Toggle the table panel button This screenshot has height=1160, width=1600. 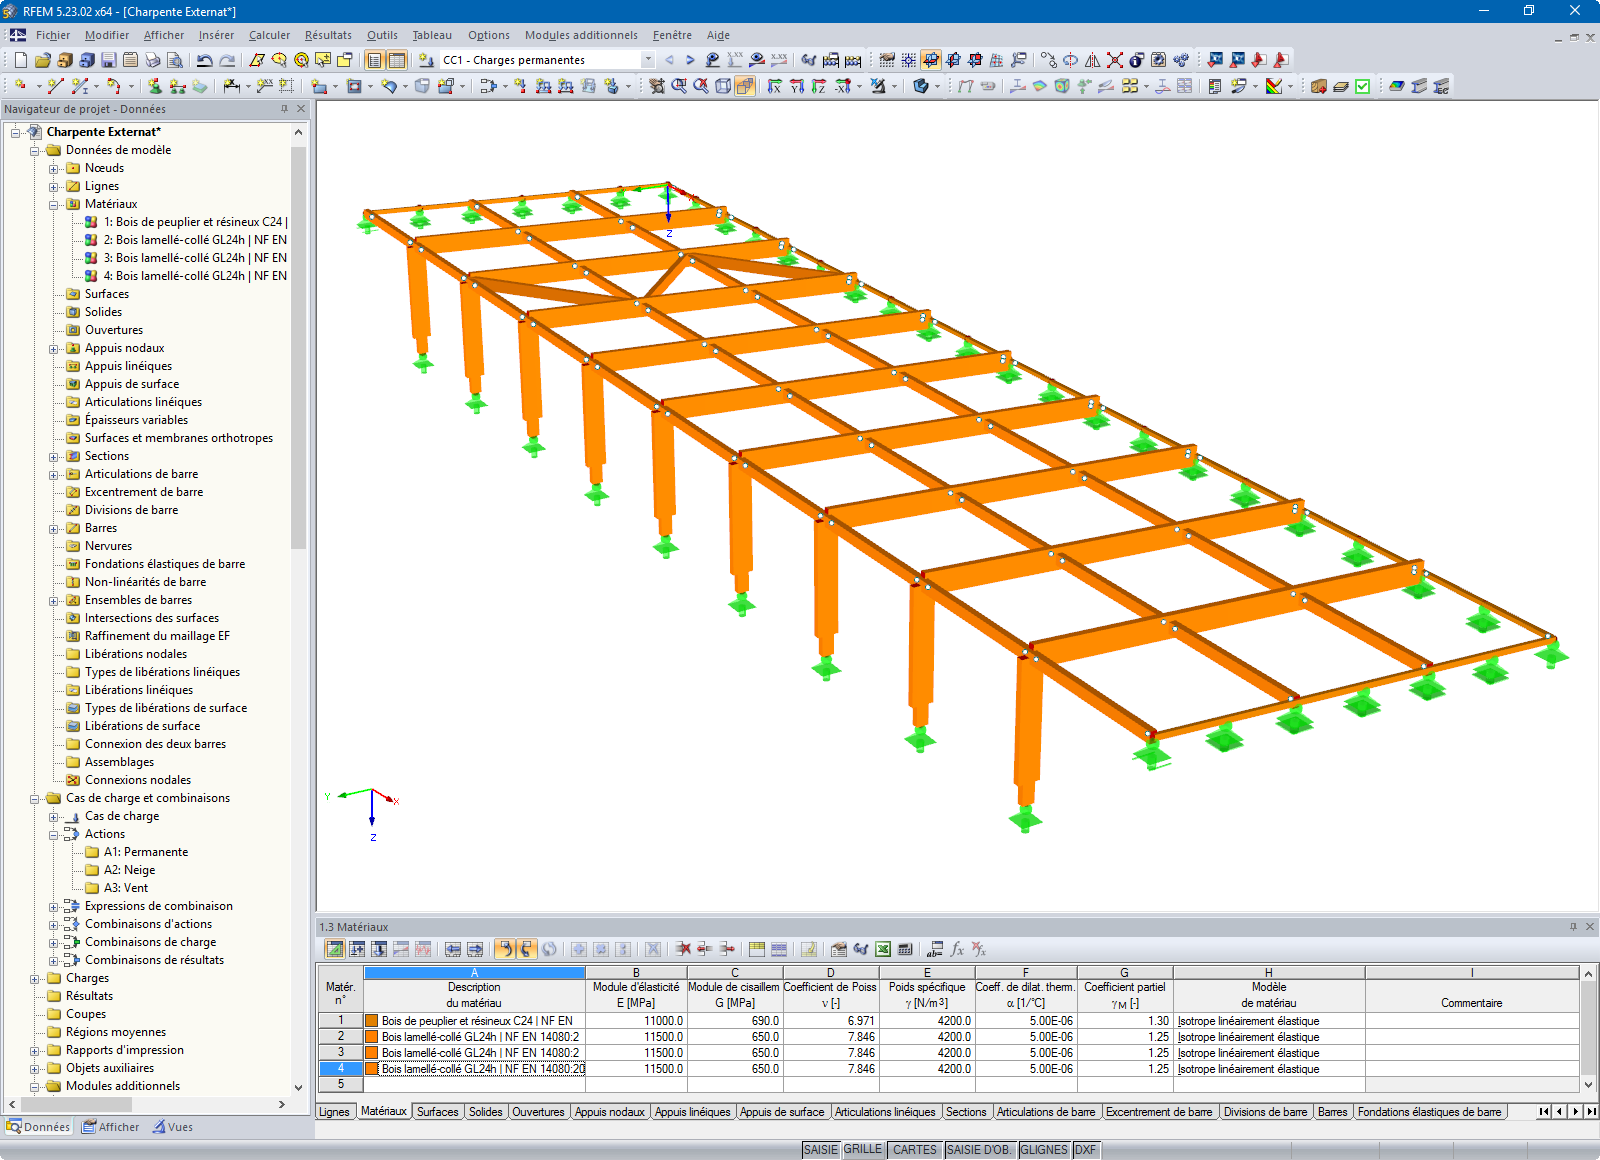tap(397, 60)
